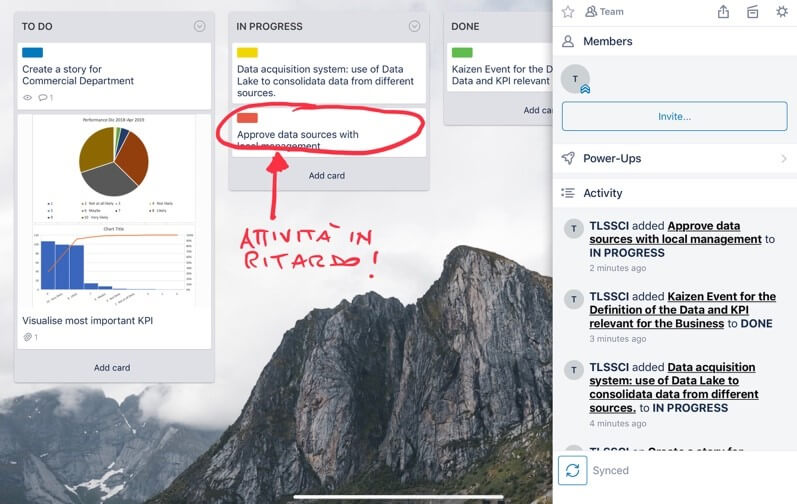Click the Power-Ups rocket icon
The image size is (797, 504).
(568, 158)
